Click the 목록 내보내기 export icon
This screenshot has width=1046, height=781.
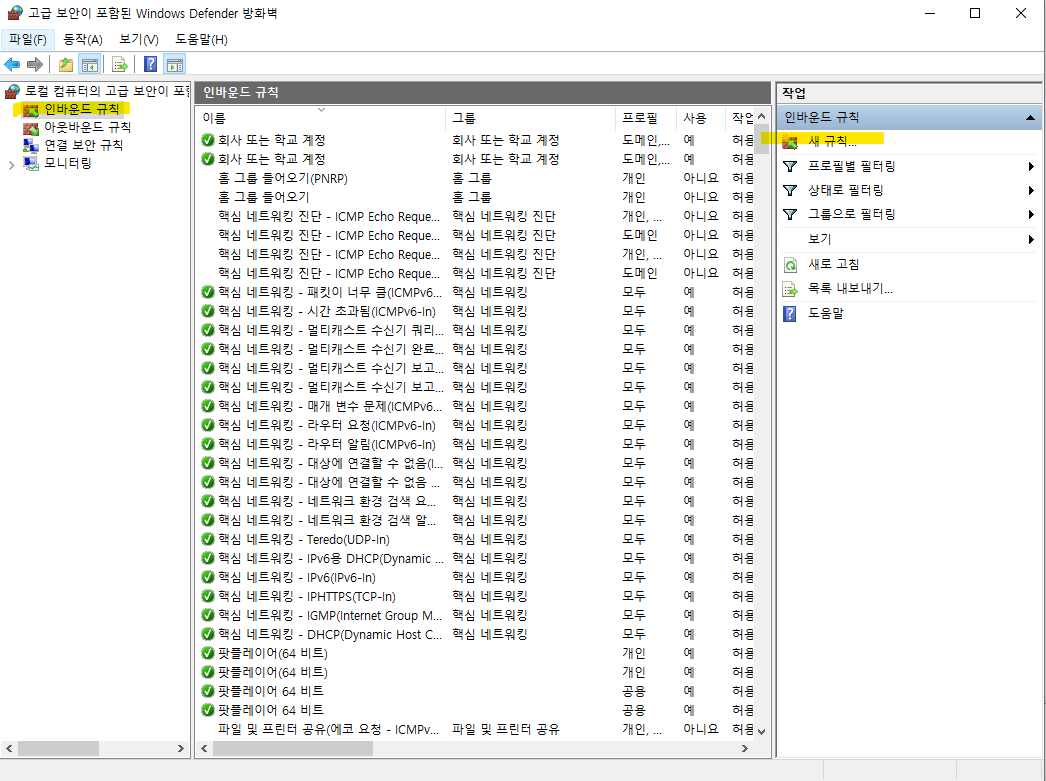[x=790, y=289]
